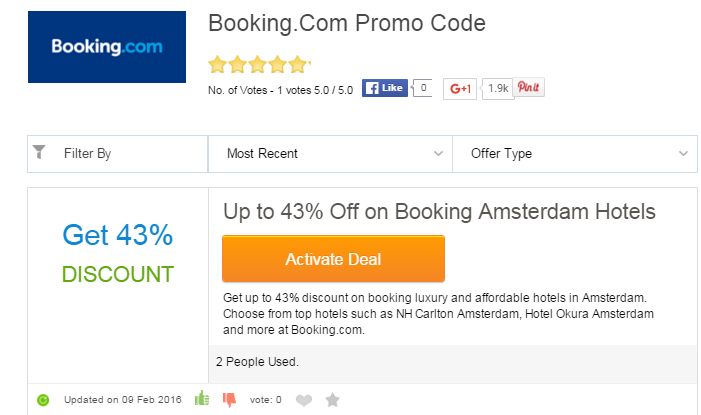Click the Pin it button
This screenshot has height=415, width=701.
(529, 88)
